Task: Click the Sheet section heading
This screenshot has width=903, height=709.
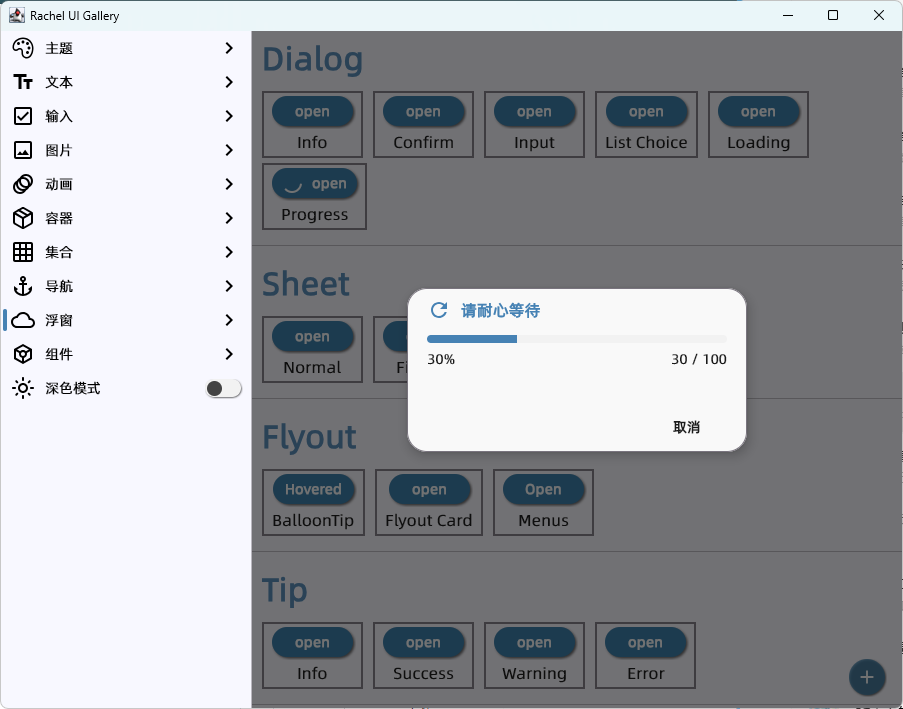Action: 306,285
